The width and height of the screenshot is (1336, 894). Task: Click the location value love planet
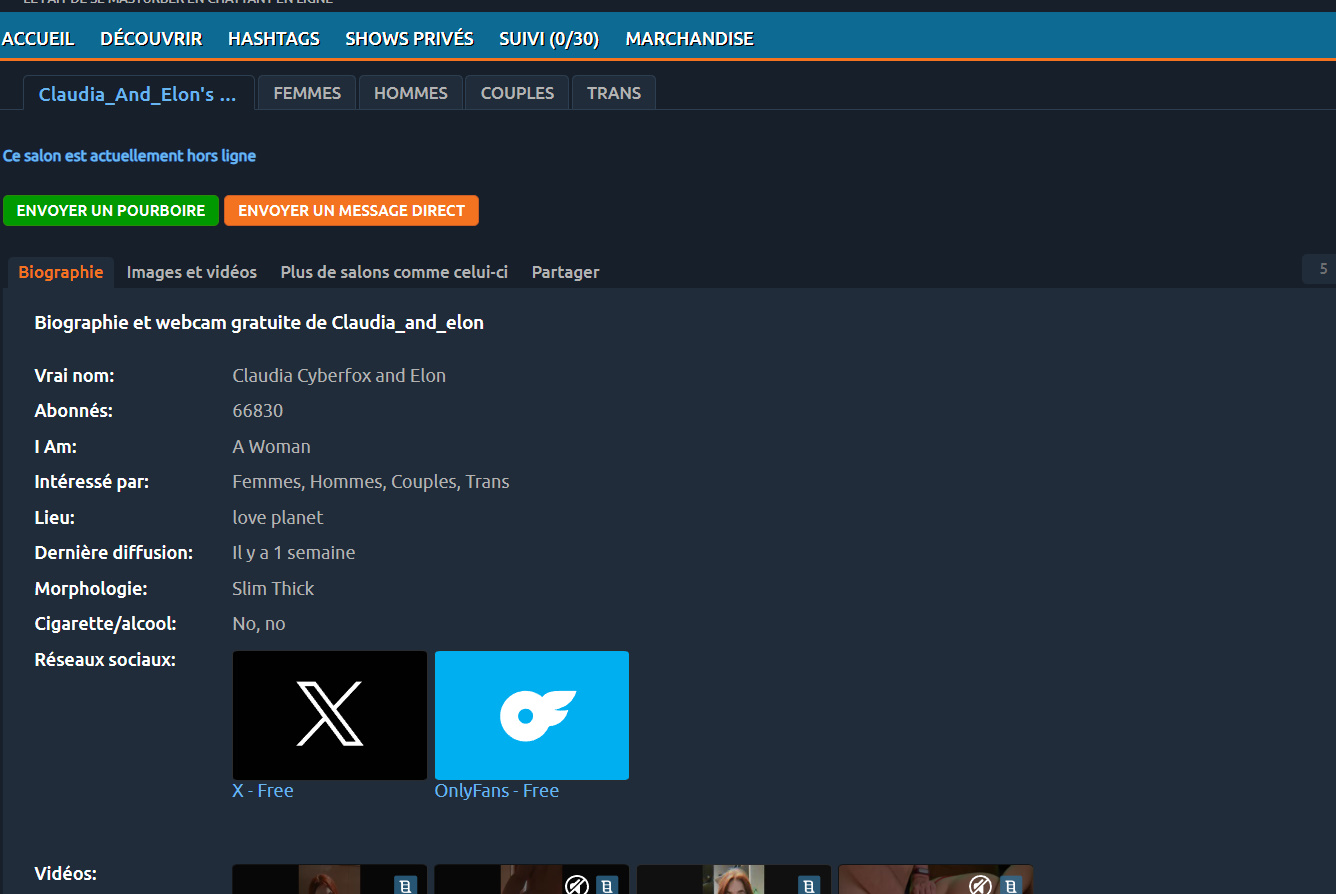[278, 518]
